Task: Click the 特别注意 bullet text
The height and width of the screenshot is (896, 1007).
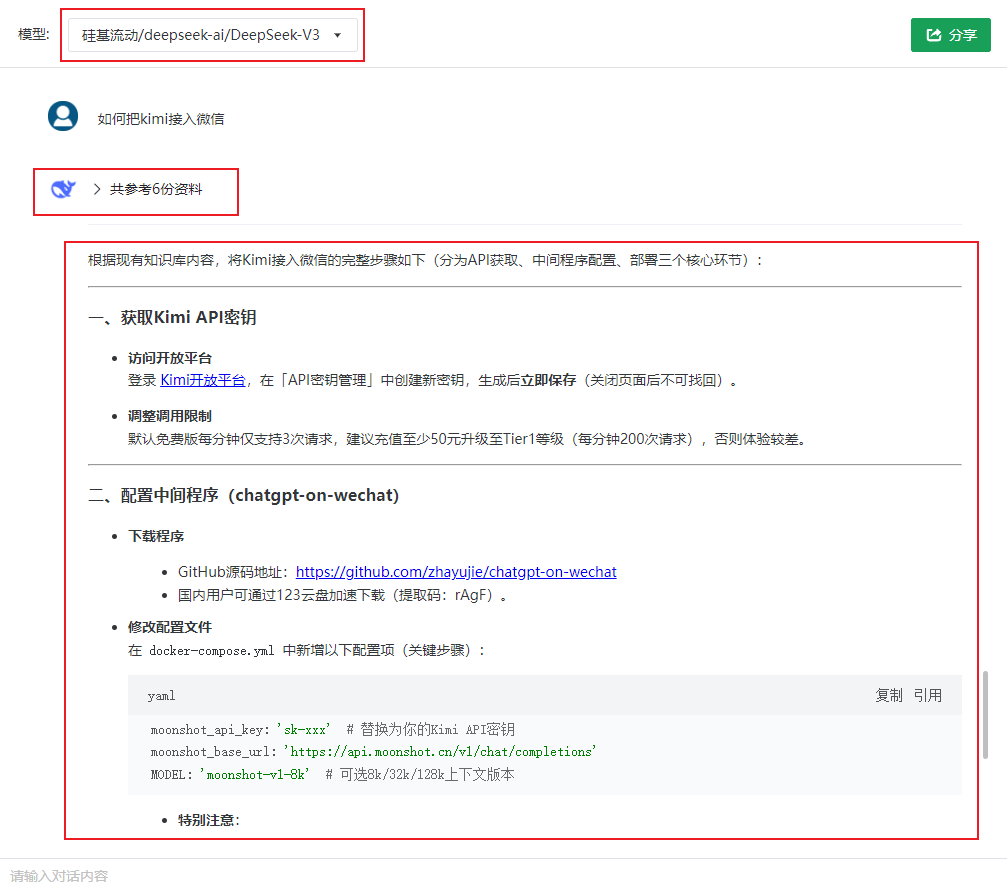Action: click(x=209, y=820)
